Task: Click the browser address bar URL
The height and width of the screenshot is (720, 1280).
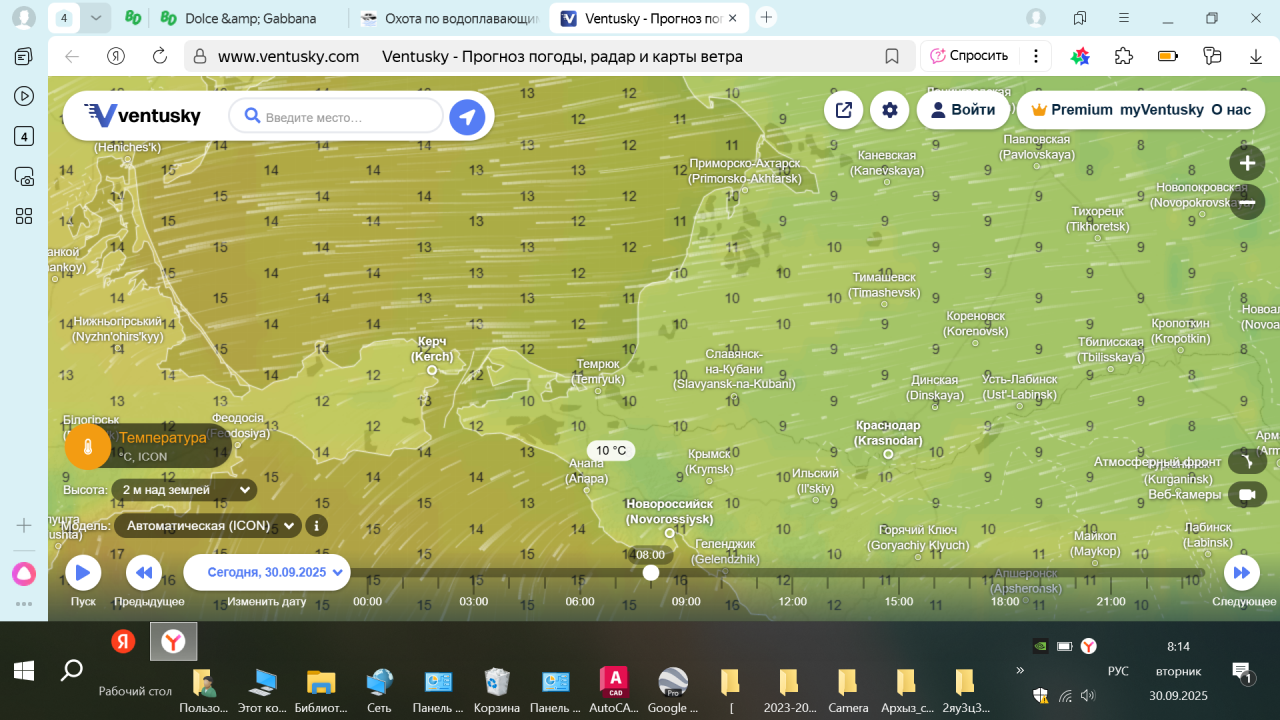Action: click(x=288, y=56)
